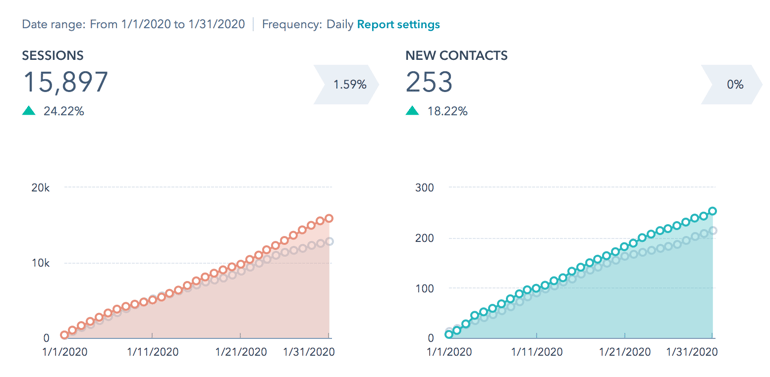Click the 1/21/2020 label on New Contacts chart
The height and width of the screenshot is (377, 770).
[624, 352]
